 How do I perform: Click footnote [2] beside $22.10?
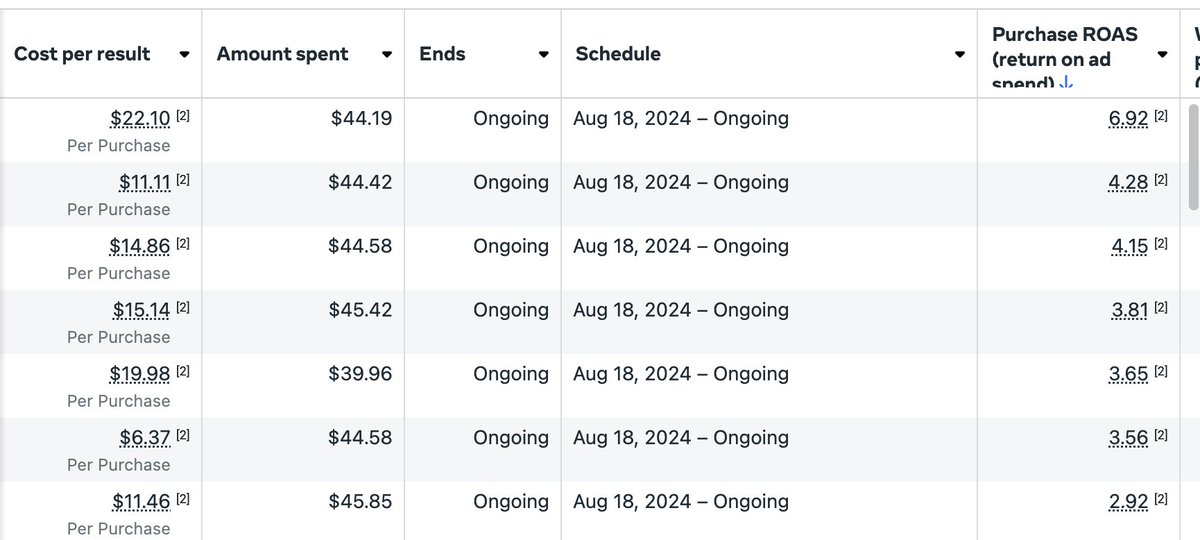click(x=183, y=117)
